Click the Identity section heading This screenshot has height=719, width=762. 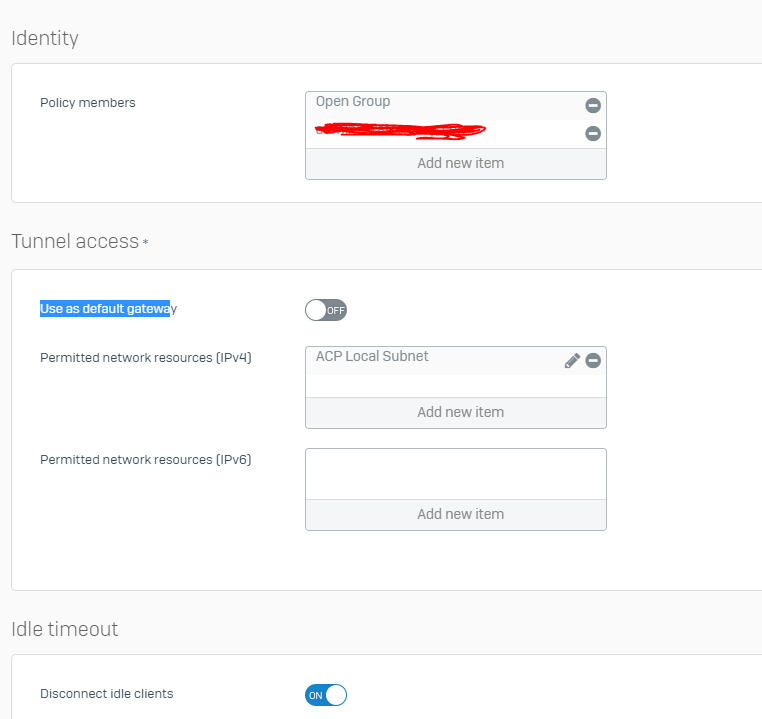click(45, 39)
